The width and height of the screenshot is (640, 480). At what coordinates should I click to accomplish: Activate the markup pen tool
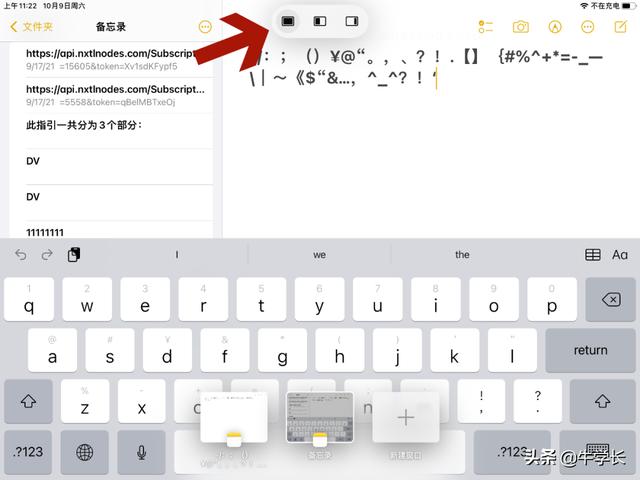click(x=555, y=27)
